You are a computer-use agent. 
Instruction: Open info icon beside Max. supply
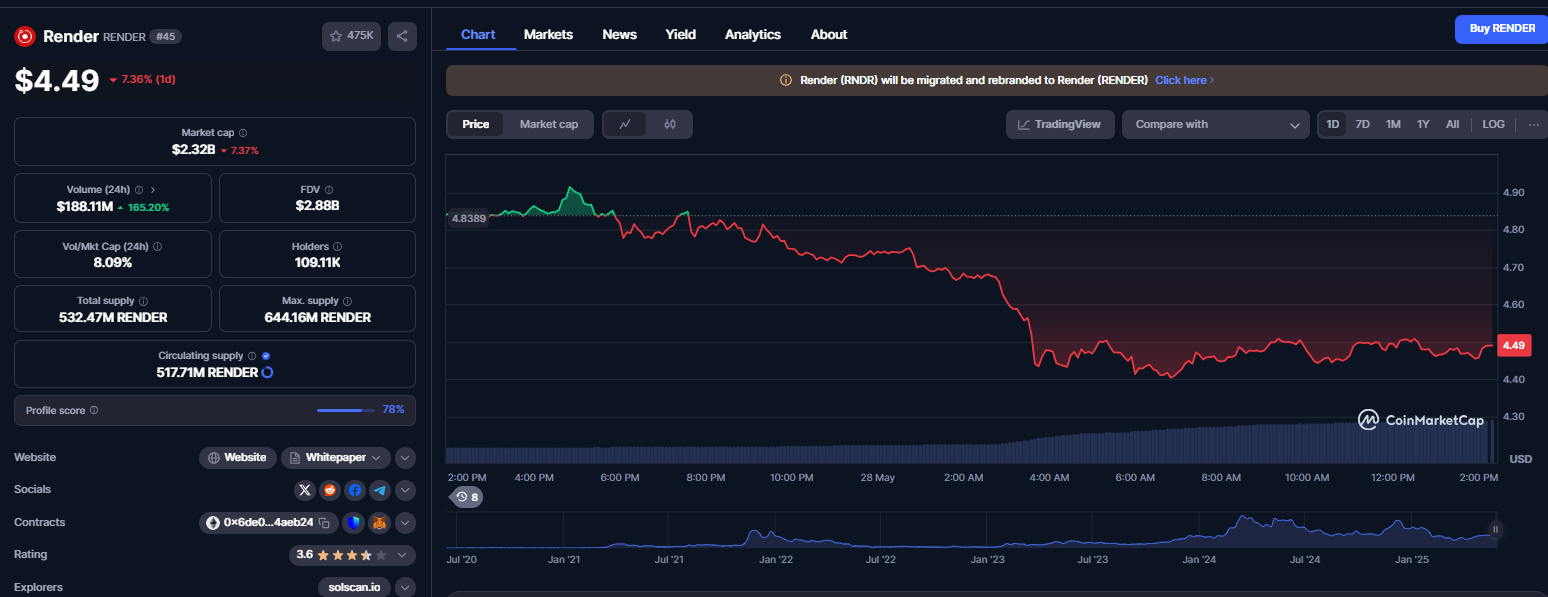(348, 301)
